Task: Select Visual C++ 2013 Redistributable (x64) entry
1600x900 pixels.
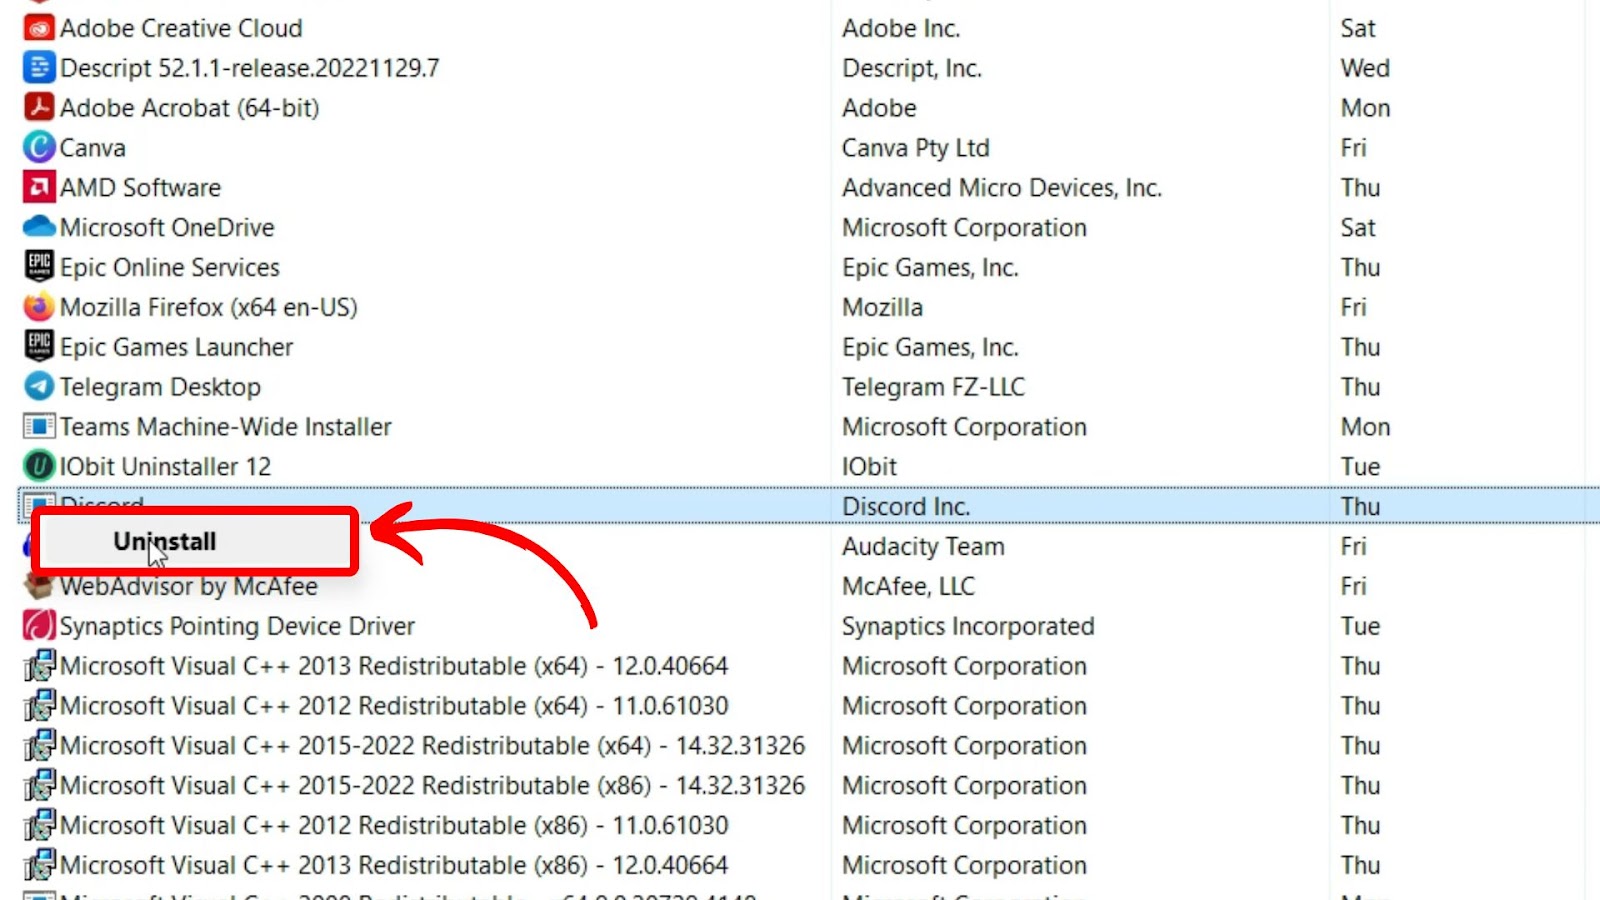Action: (x=393, y=666)
